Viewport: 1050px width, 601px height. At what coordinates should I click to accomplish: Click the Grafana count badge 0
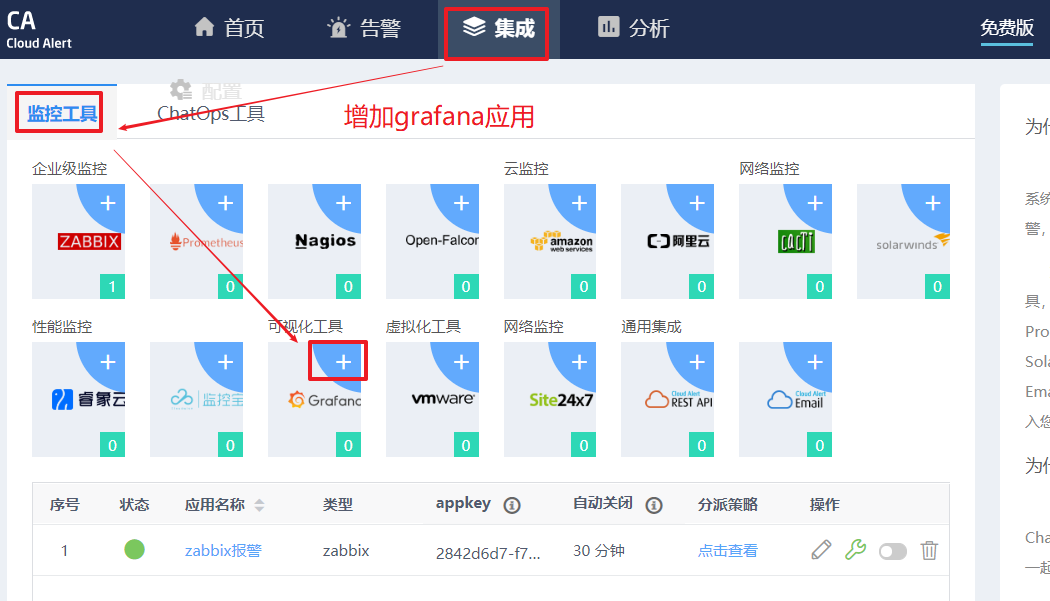click(x=348, y=446)
